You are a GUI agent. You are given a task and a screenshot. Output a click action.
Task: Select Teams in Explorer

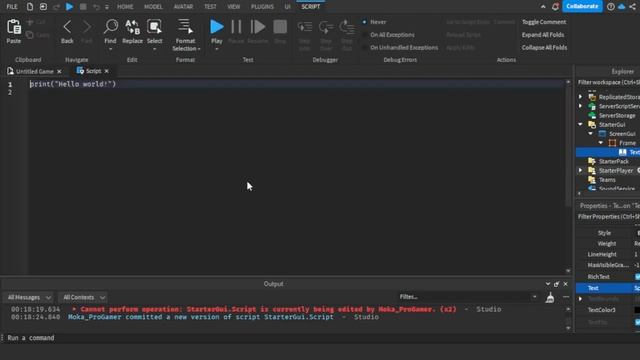(x=607, y=180)
